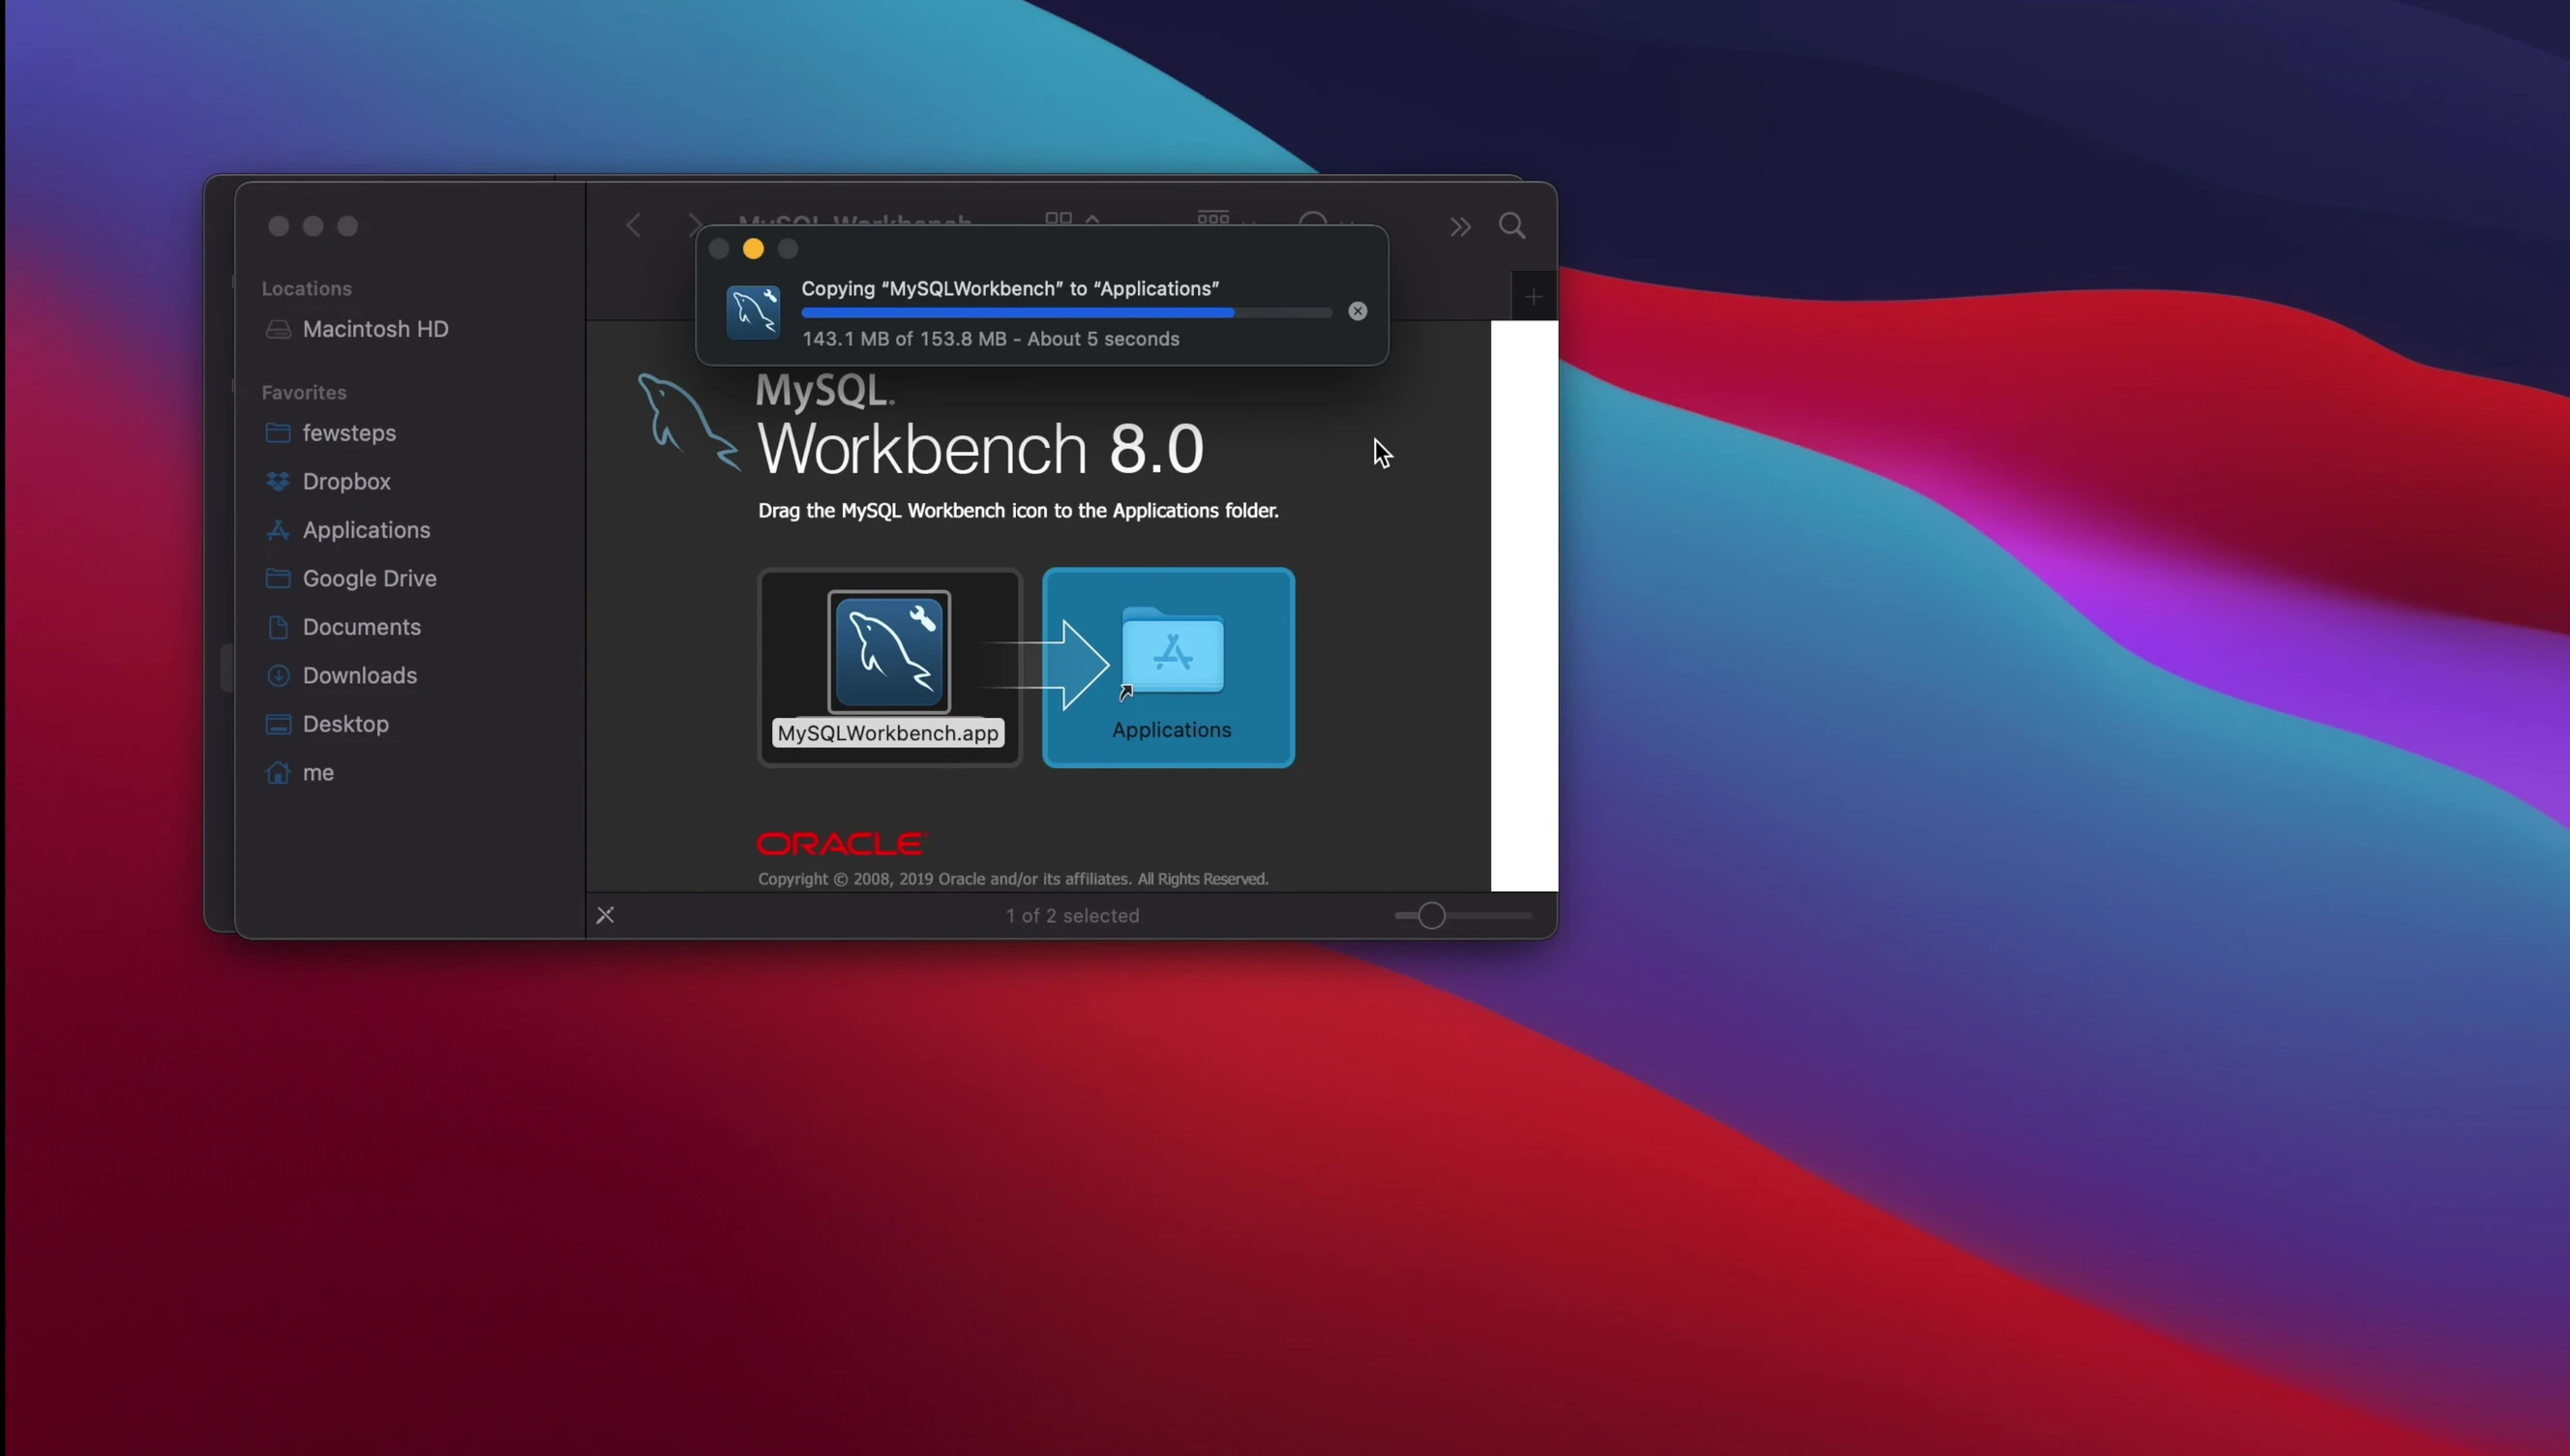The image size is (2570, 1456).
Task: Click the Locations section header
Action: point(306,288)
